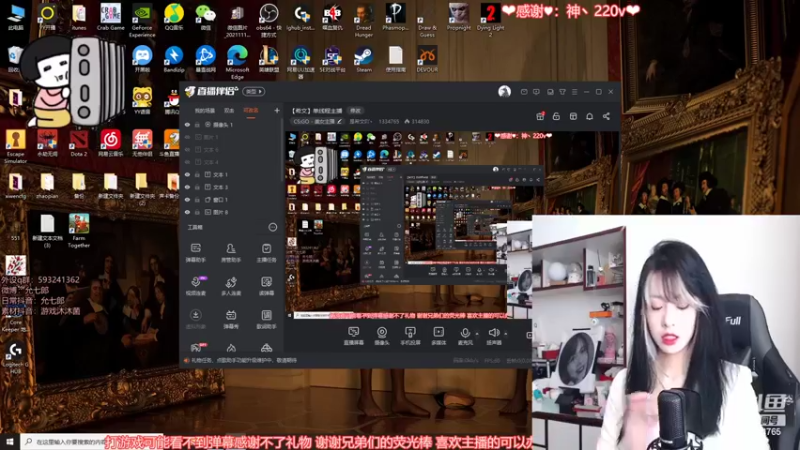800x450 pixels.
Task: Toggle visibility of 文本 3 source
Action: click(x=187, y=187)
